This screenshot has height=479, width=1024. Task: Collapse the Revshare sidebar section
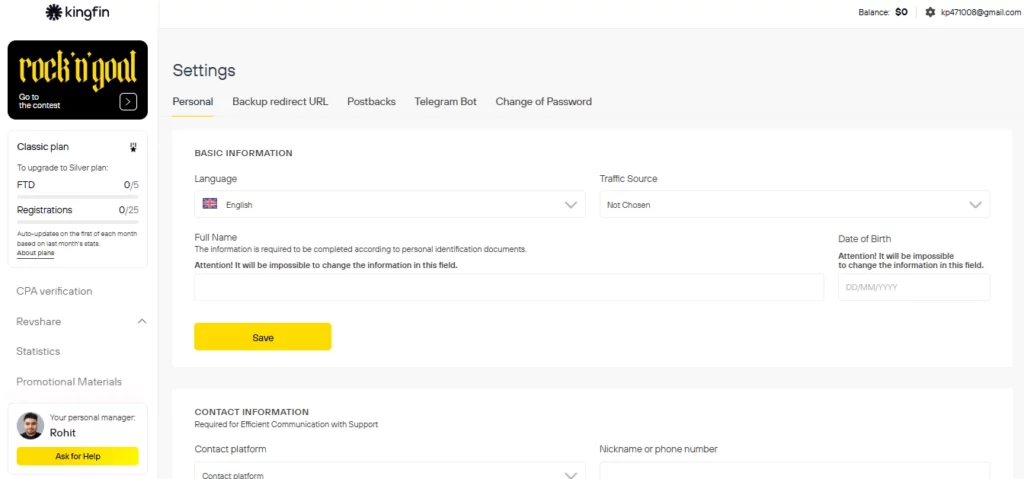(x=141, y=321)
